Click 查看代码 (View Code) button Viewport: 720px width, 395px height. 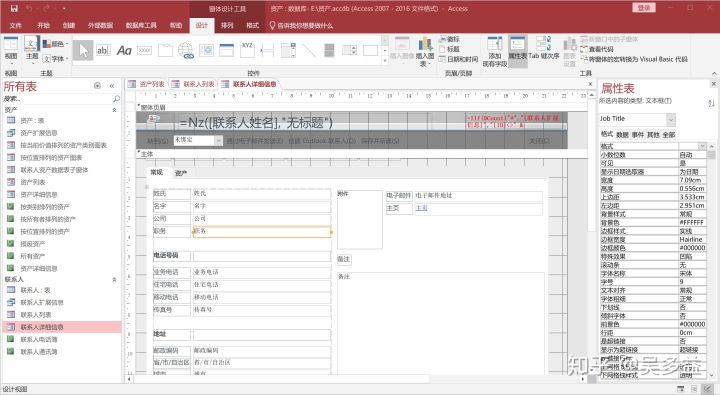[597, 49]
